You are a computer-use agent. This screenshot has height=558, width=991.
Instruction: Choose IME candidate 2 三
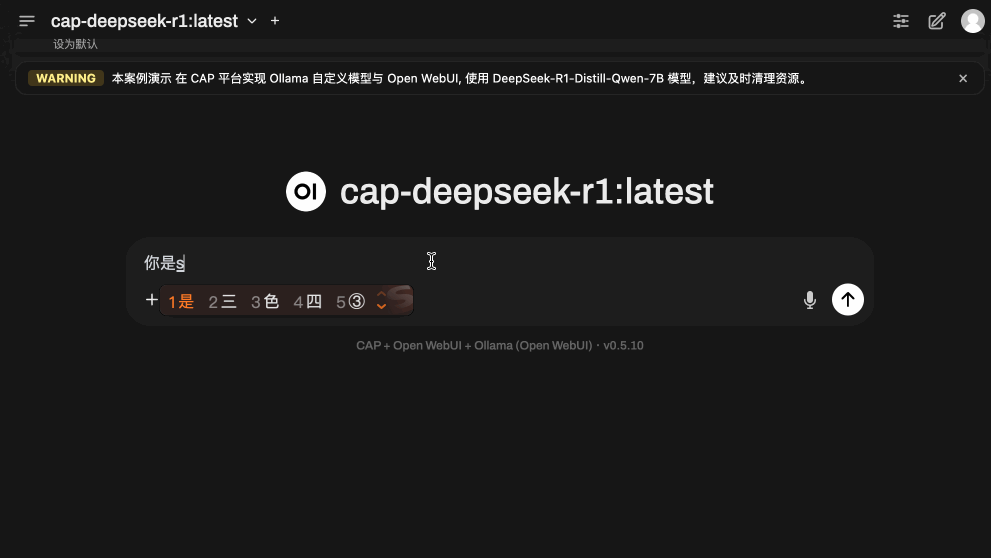click(222, 301)
